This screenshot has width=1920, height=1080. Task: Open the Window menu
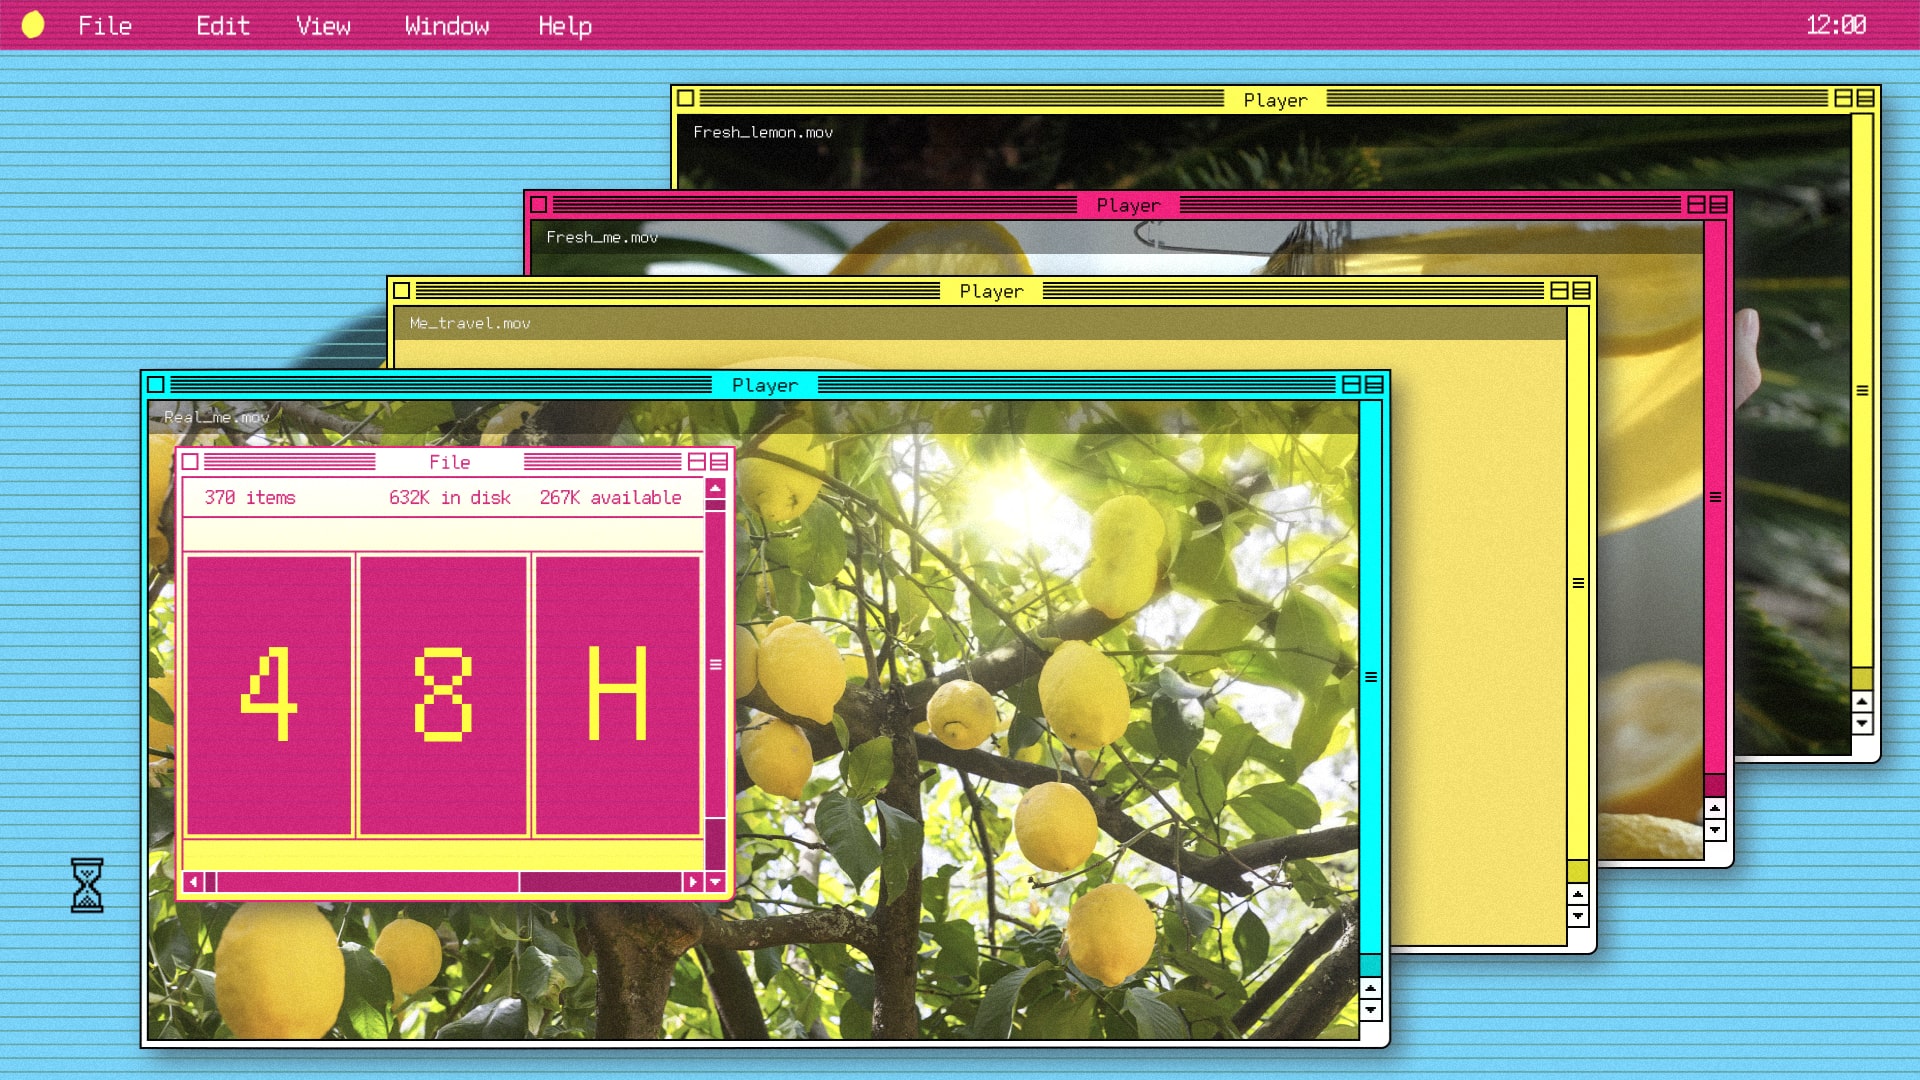click(x=446, y=26)
